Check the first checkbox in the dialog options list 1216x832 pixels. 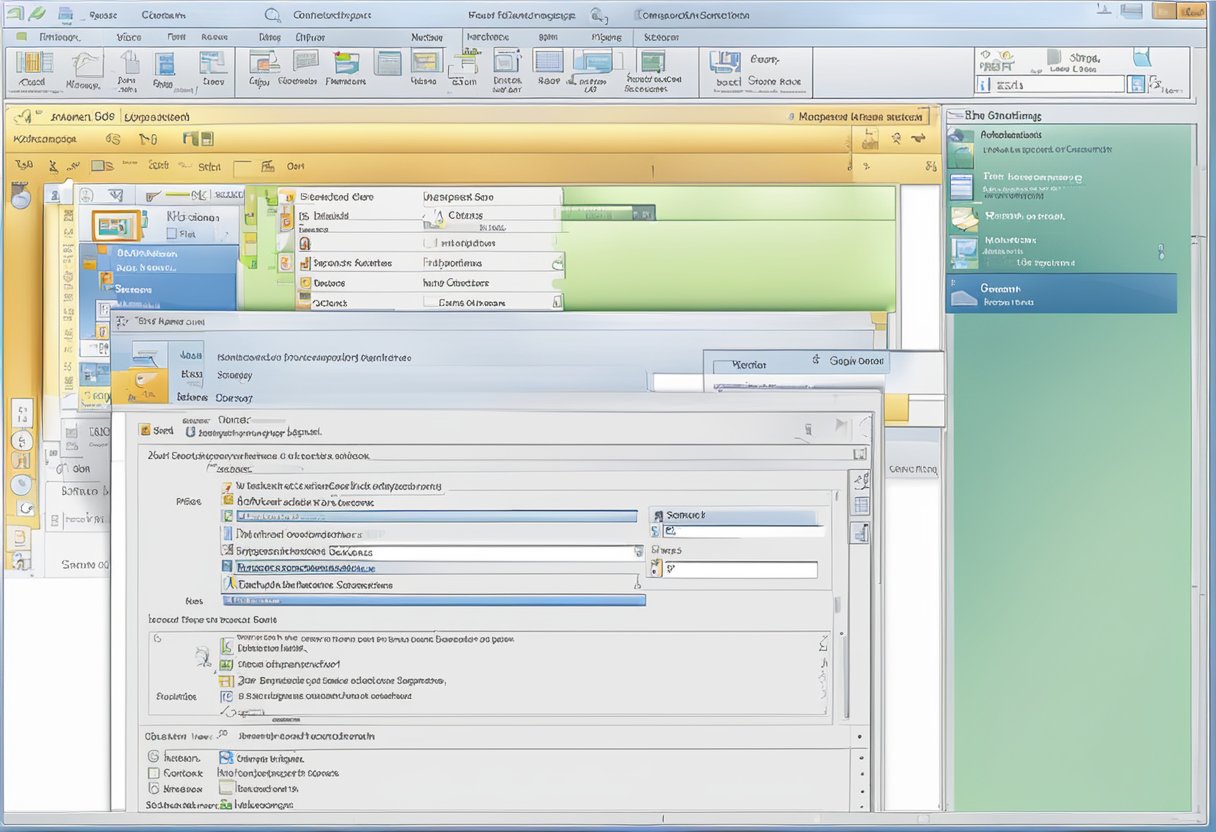click(x=225, y=486)
